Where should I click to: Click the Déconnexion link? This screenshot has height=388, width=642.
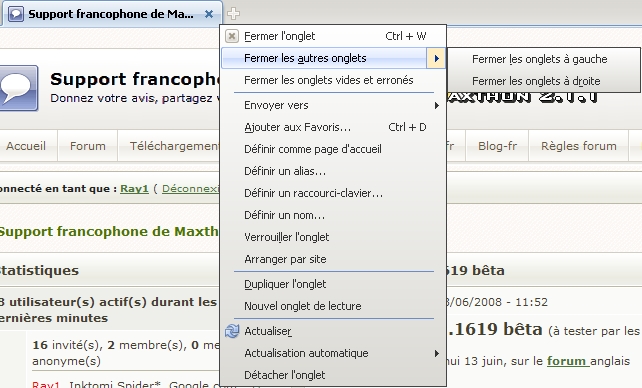(191, 189)
